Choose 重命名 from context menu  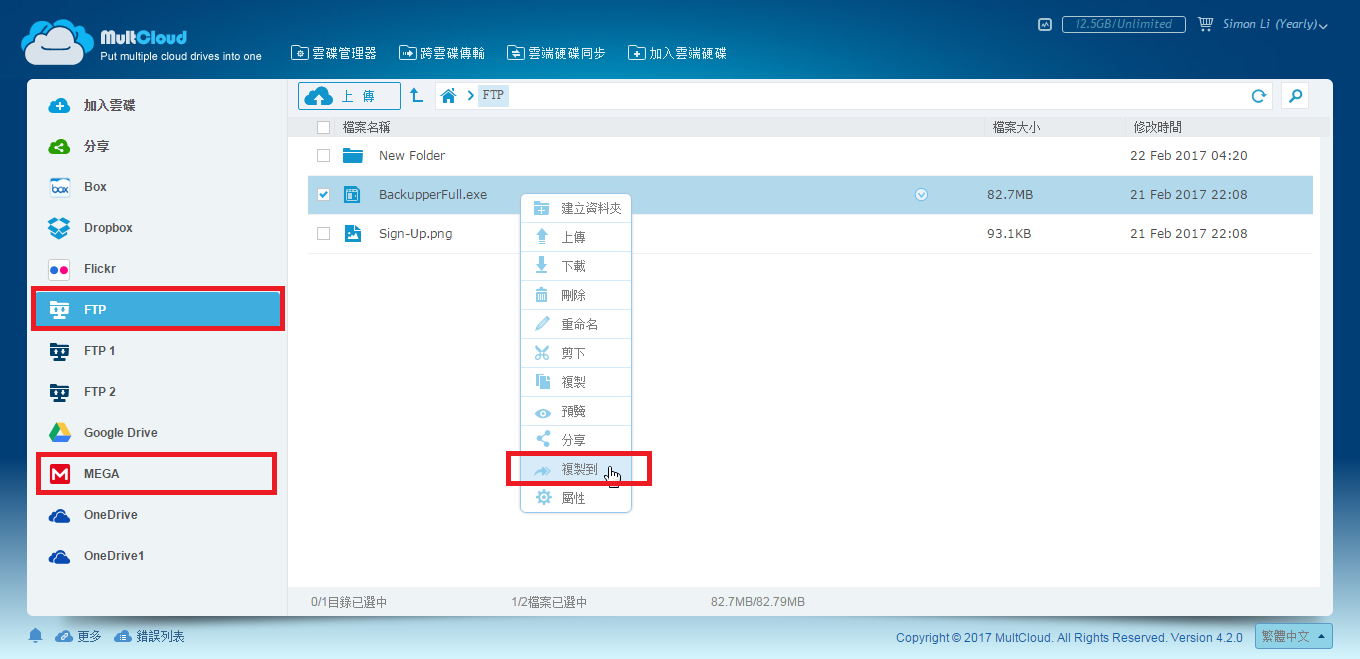[x=578, y=324]
